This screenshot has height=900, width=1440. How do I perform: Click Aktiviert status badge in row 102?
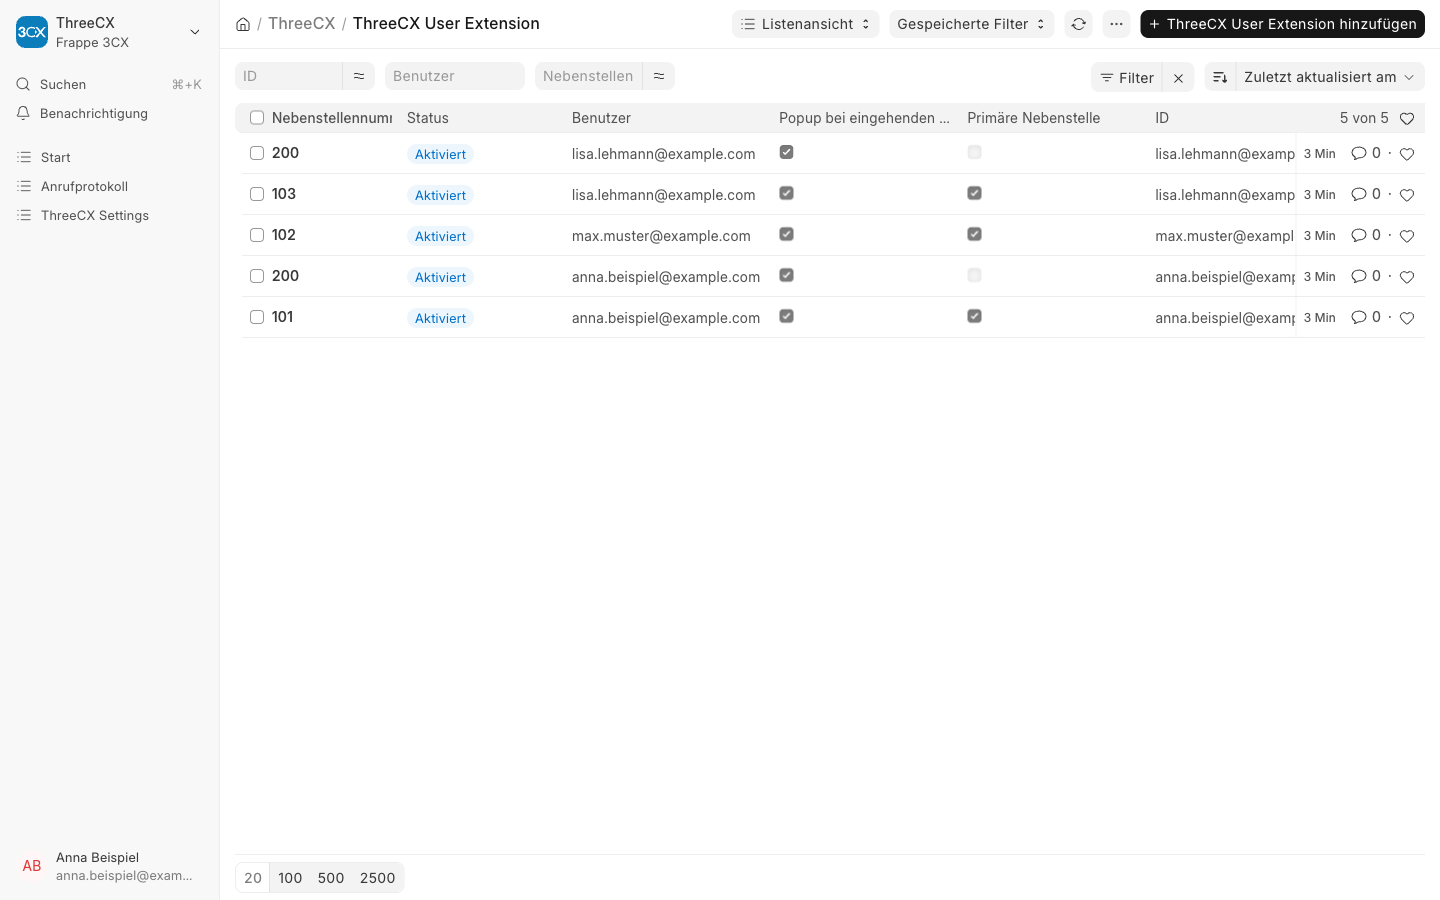[x=440, y=236]
